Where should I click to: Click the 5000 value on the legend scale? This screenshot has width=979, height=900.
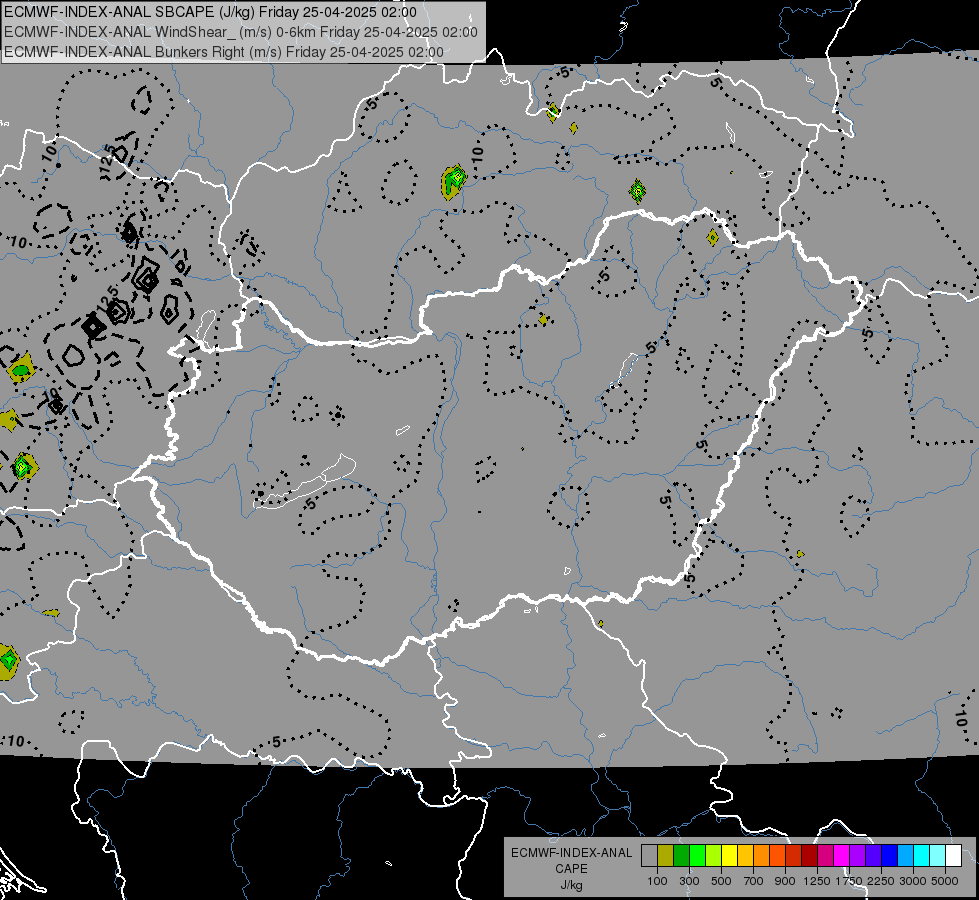(945, 881)
